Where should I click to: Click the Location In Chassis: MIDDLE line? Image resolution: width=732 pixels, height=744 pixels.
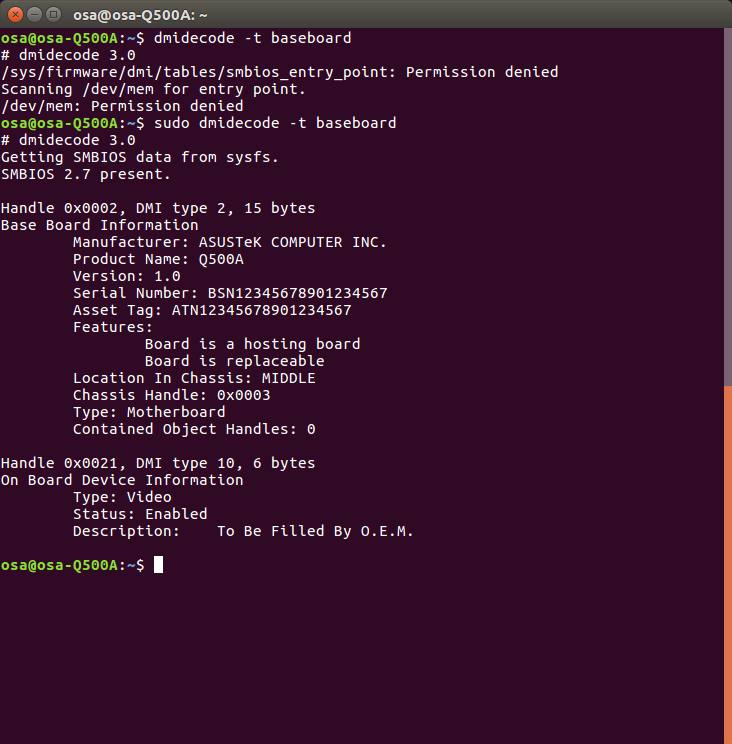point(194,378)
